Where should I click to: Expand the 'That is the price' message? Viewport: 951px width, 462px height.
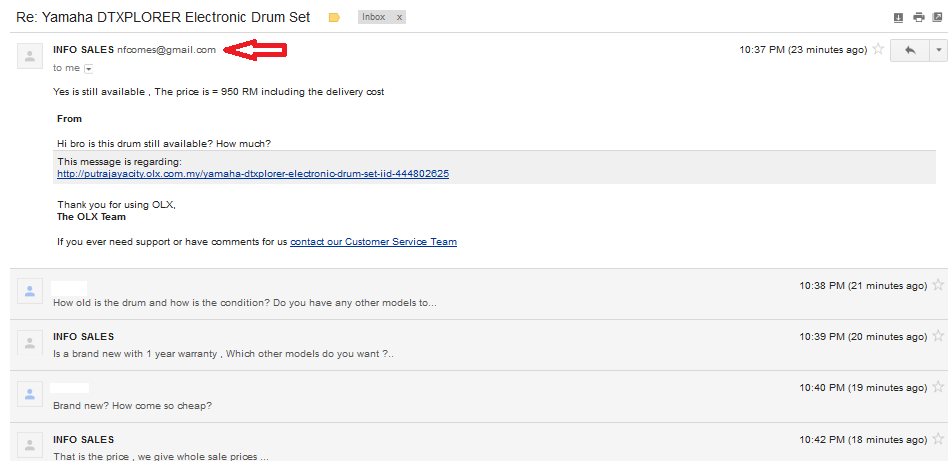point(160,456)
